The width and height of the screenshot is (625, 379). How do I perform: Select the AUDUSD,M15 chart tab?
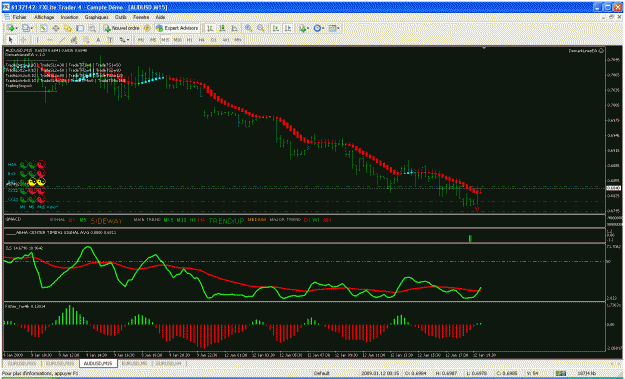click(x=98, y=363)
